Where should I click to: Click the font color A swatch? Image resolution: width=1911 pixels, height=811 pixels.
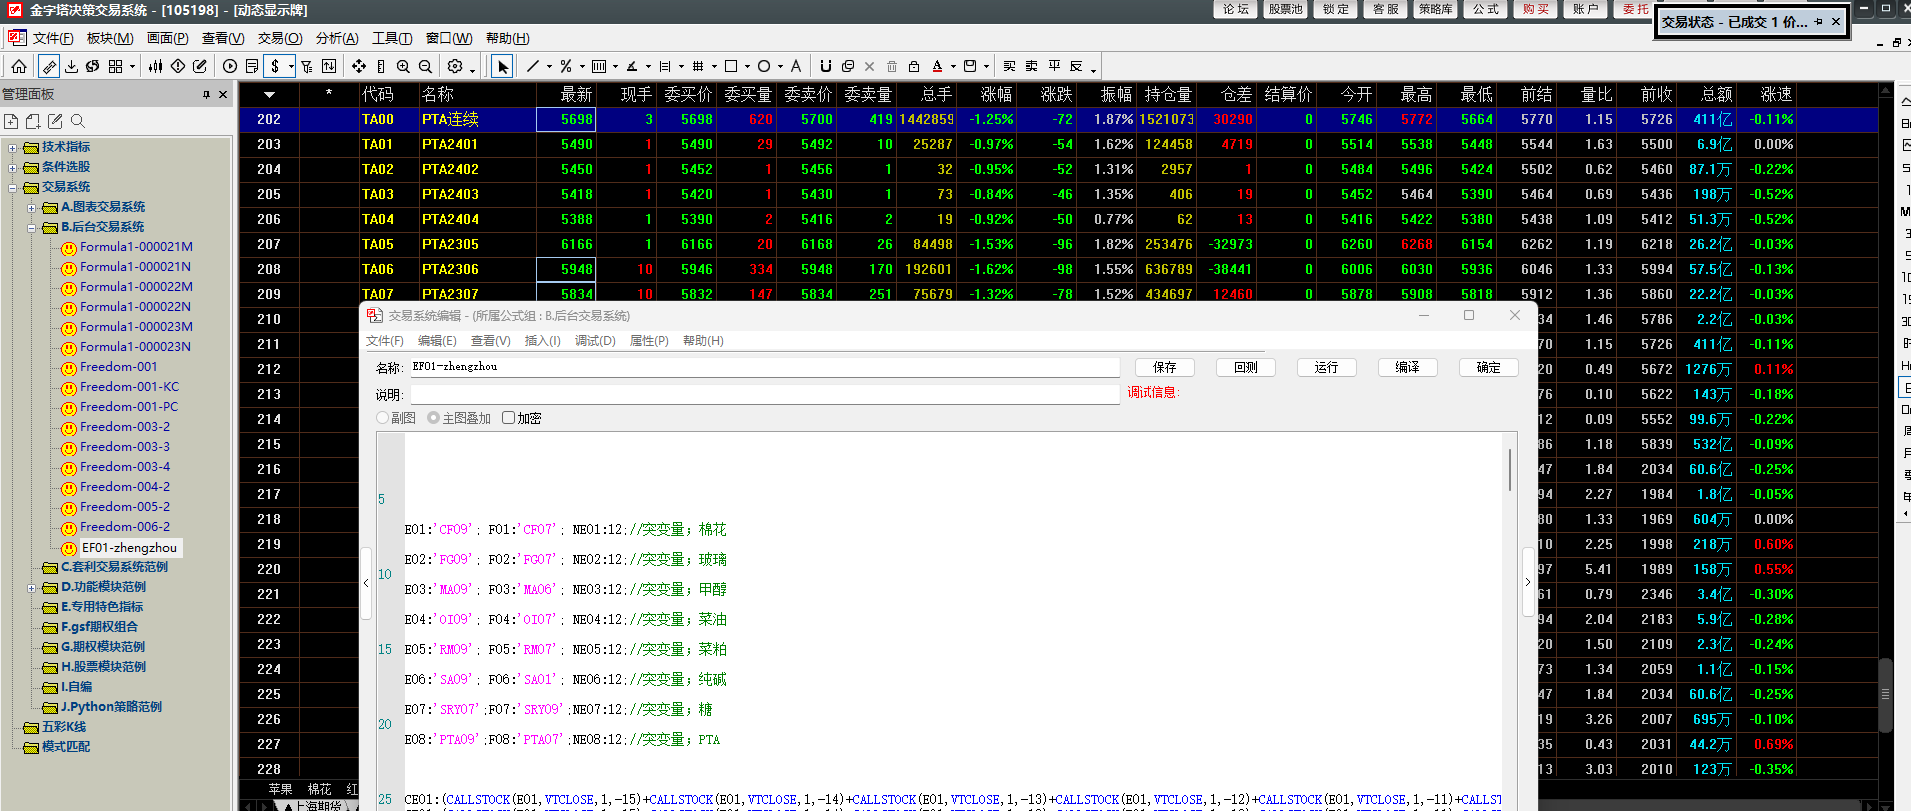coord(937,66)
